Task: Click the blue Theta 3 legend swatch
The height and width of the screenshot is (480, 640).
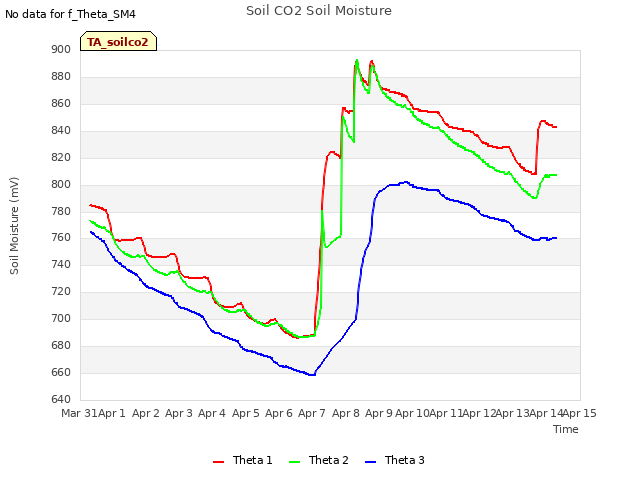Action: point(371,462)
